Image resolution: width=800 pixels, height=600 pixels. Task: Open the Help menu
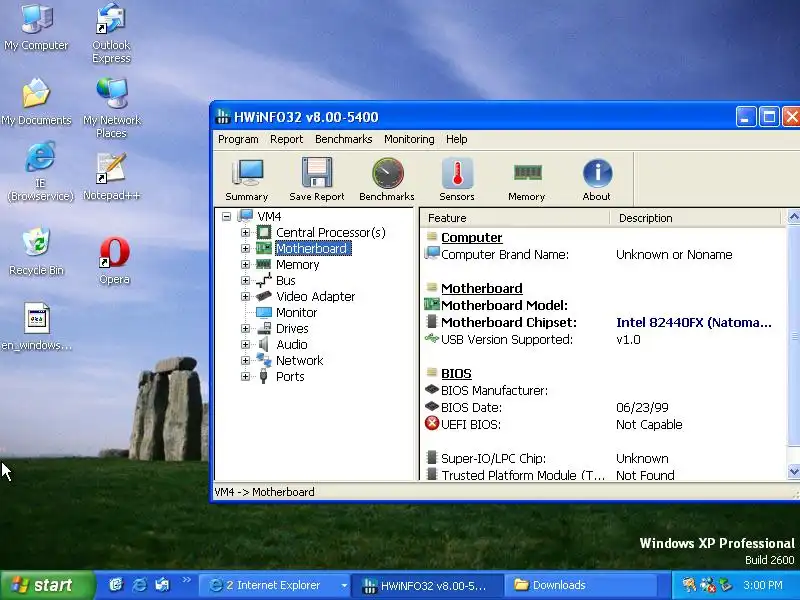457,139
